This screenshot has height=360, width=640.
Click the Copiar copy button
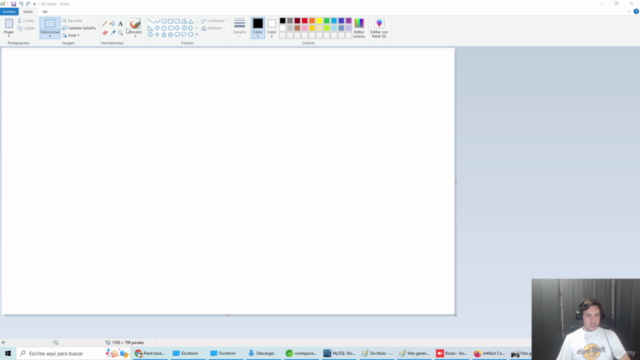click(26, 28)
